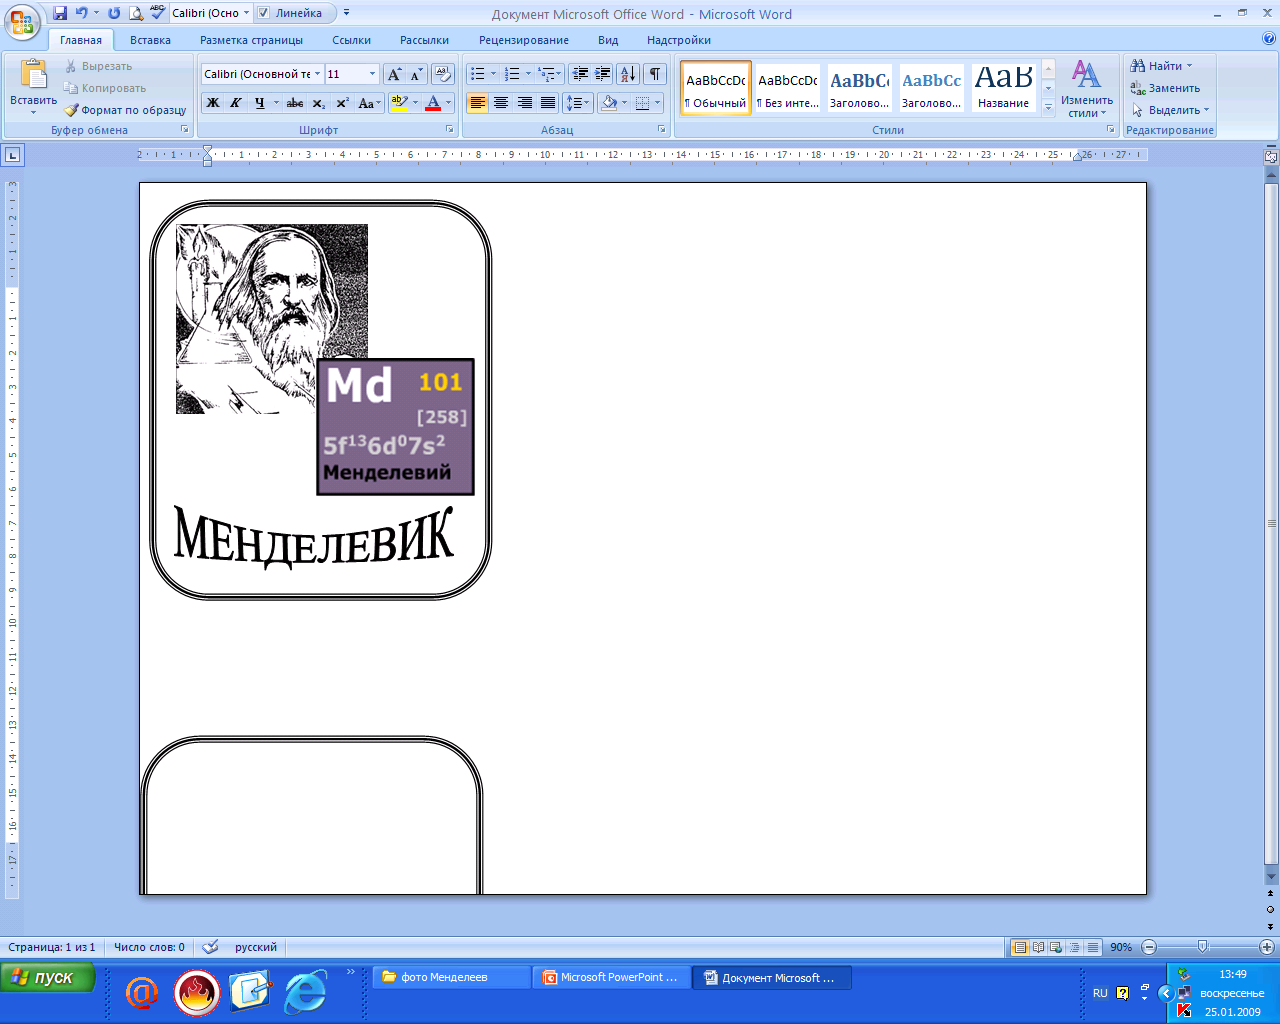The width and height of the screenshot is (1280, 1024).
Task: Run spelling check from quick access toolbar
Action: click(157, 13)
